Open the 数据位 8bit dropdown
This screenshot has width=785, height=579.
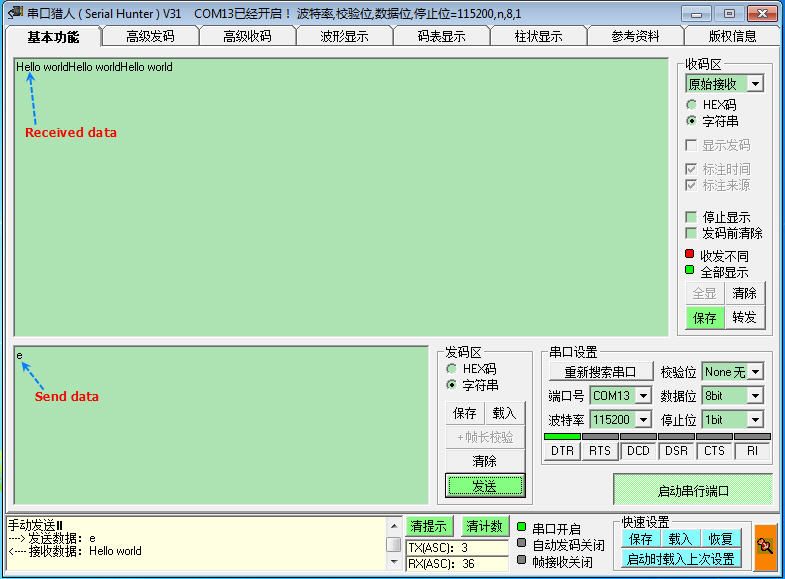(x=755, y=396)
